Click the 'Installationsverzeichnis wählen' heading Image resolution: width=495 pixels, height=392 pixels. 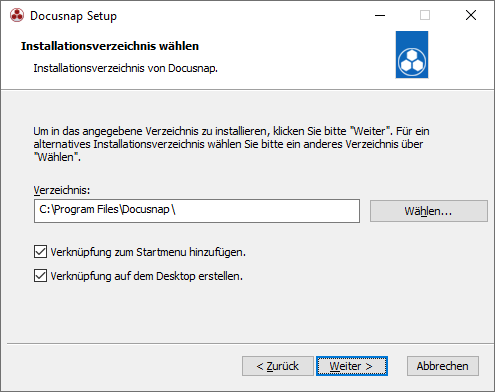tap(110, 46)
